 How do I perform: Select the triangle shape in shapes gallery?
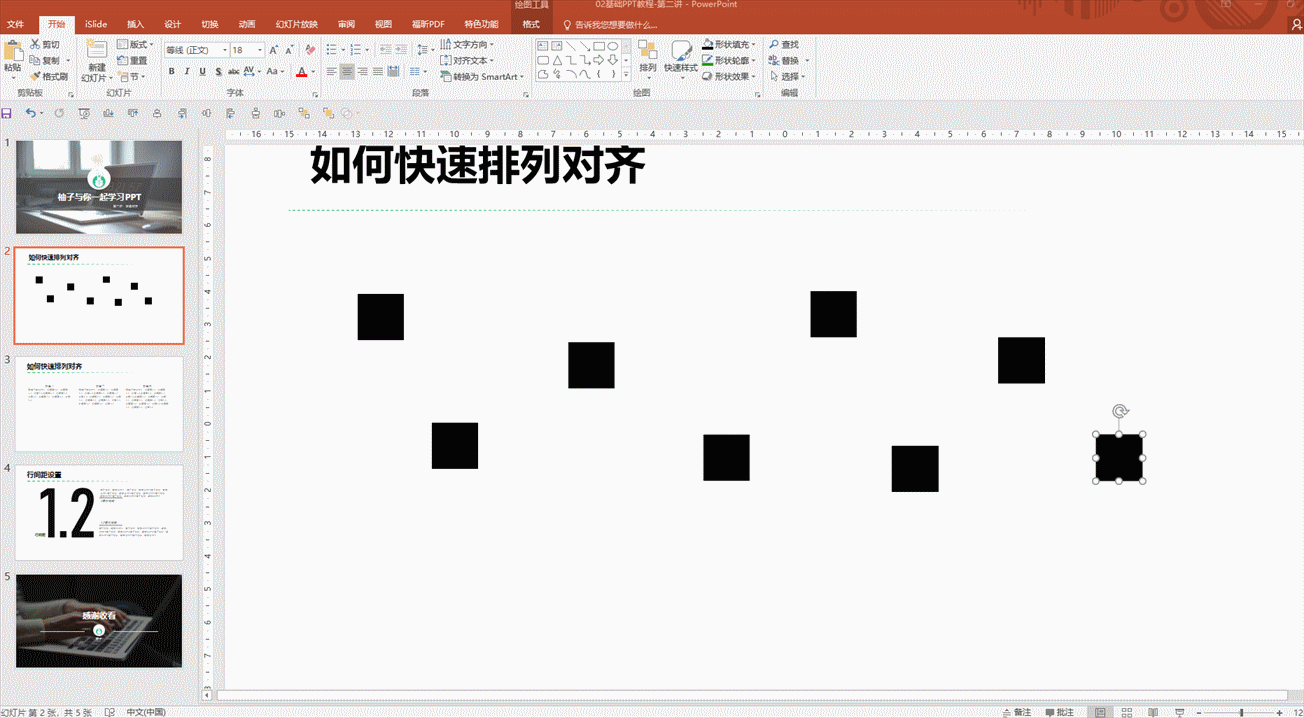point(556,60)
